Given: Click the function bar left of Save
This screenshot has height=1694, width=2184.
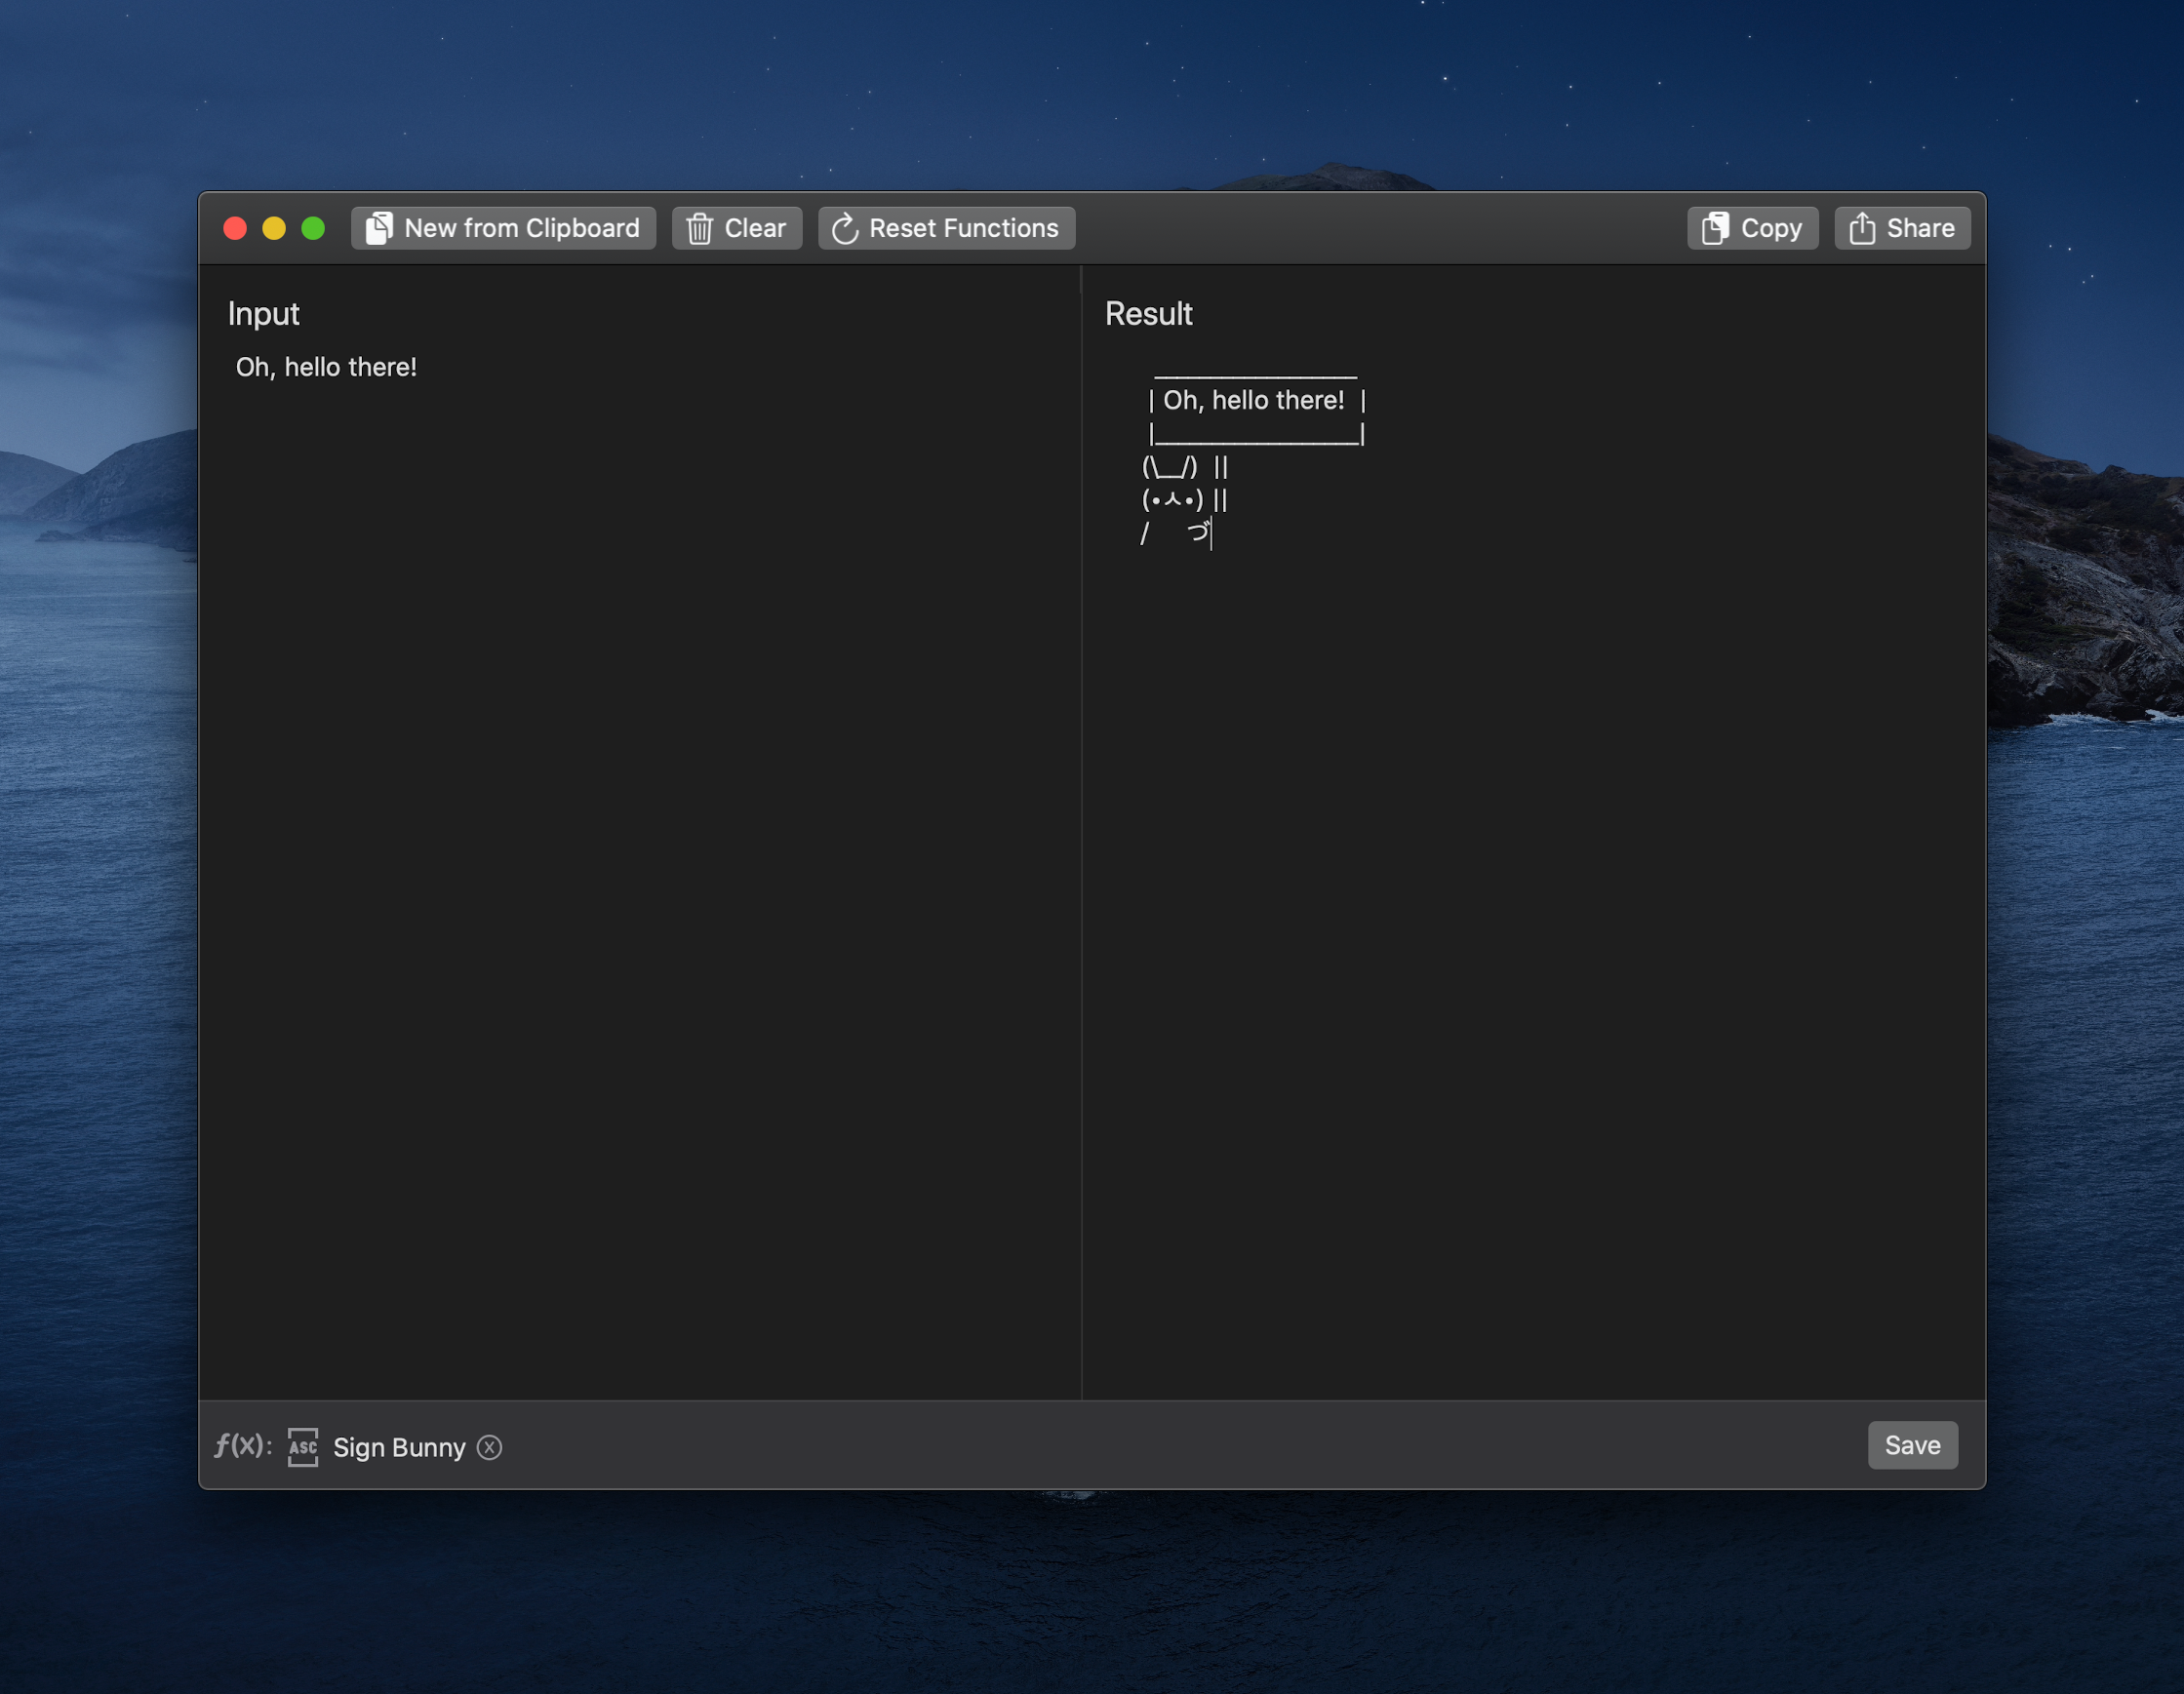Looking at the screenshot, I should 1150,1445.
